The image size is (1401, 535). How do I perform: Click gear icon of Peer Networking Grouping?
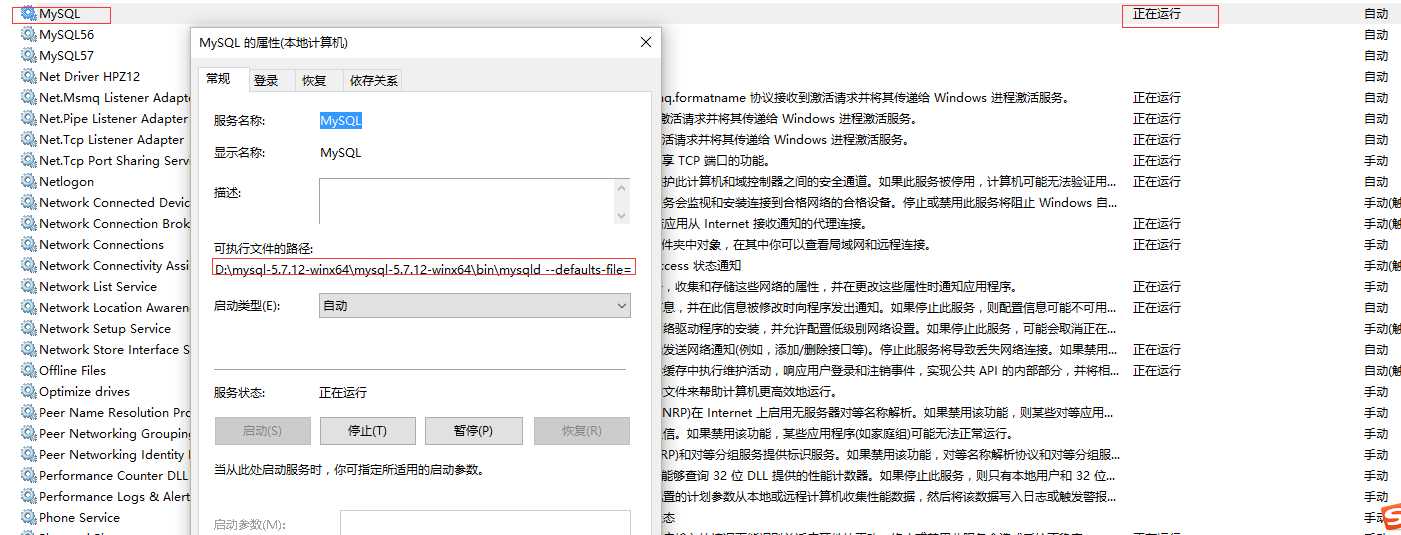(28, 434)
